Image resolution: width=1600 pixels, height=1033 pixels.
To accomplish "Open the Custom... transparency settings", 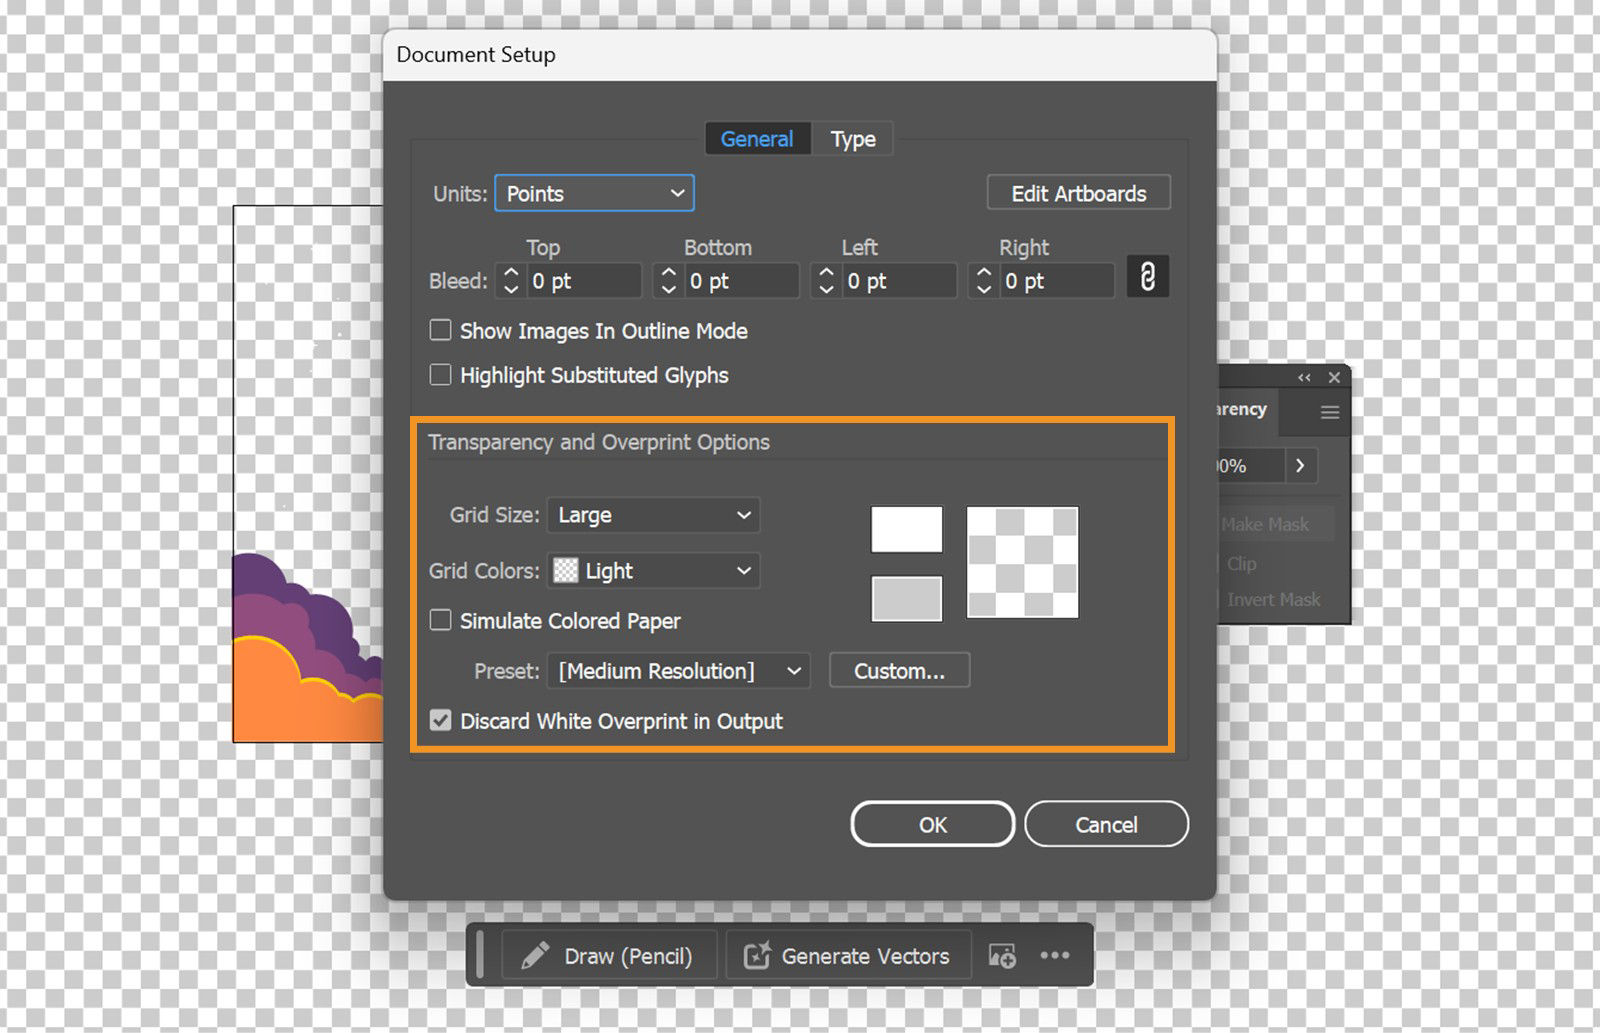I will 898,670.
